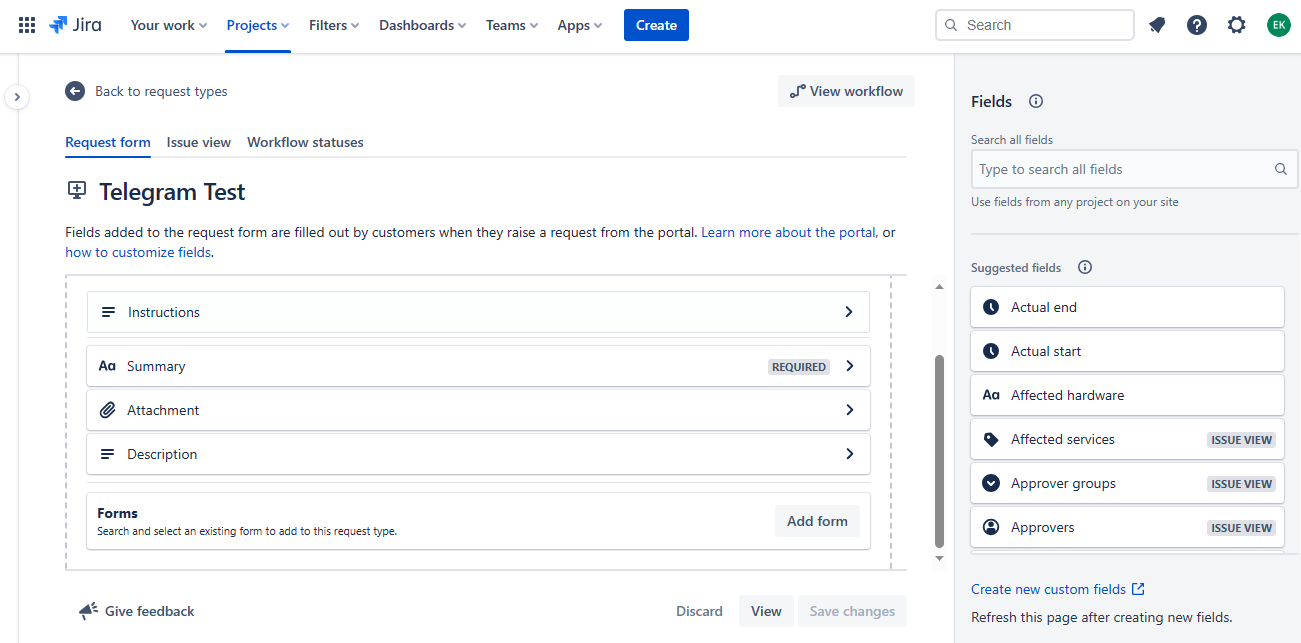Click the Jira logo
Screen dimensions: 1301x643
click(75, 25)
